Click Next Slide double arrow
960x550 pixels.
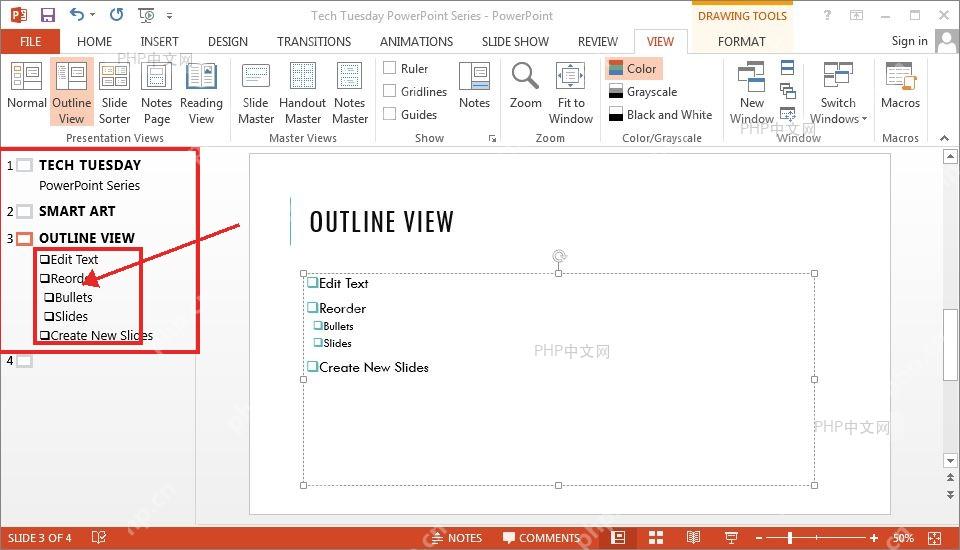(950, 494)
